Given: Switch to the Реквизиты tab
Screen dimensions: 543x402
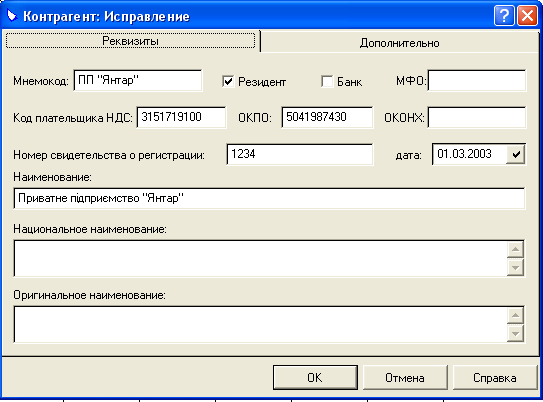Looking at the screenshot, I should pos(131,41).
